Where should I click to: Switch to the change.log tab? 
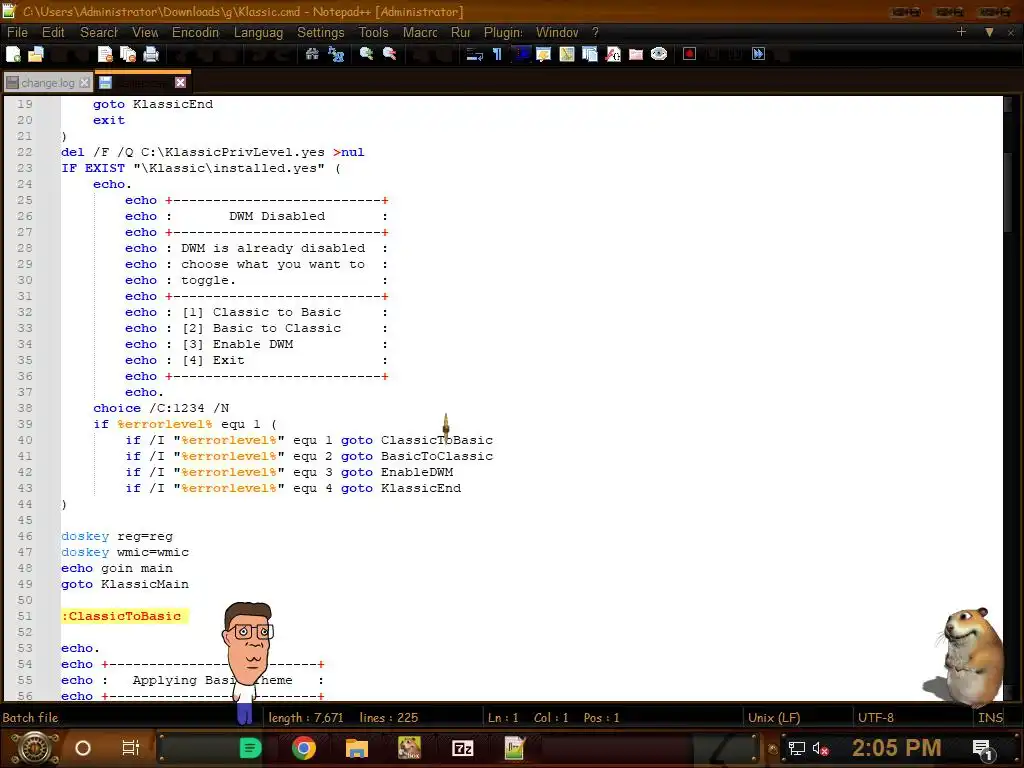(x=47, y=83)
